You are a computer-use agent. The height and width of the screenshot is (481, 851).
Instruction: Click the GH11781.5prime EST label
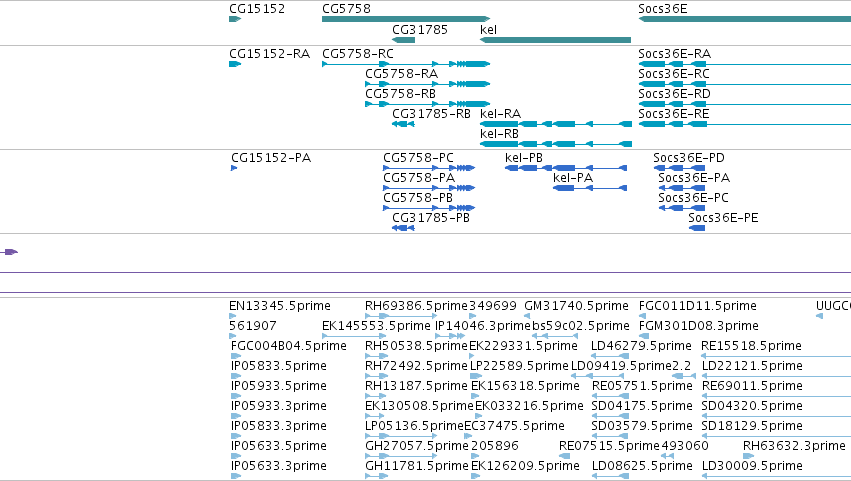pyautogui.click(x=417, y=467)
